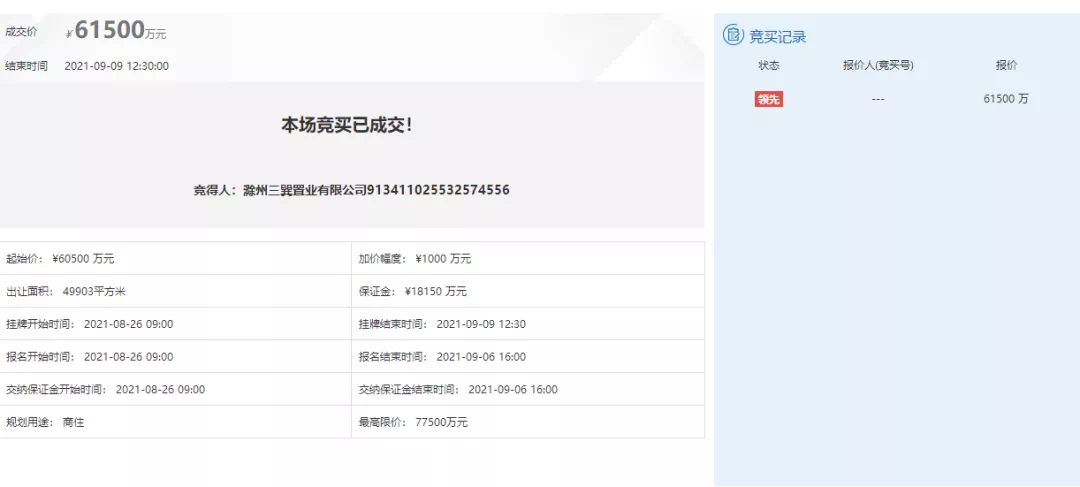The image size is (1080, 487).
Task: Click the winner company name 滁州三巽置业有限公司
Action: pos(305,190)
